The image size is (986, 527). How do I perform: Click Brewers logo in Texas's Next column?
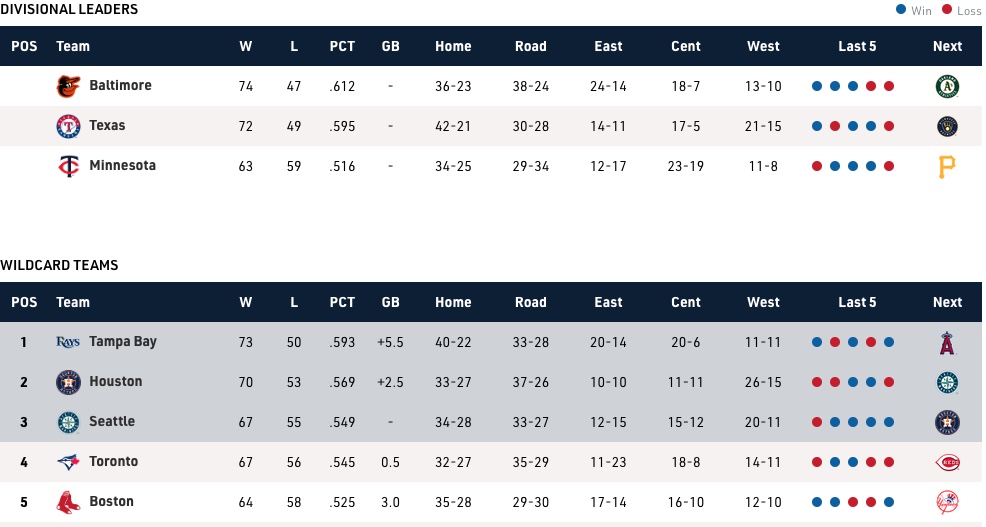click(946, 126)
